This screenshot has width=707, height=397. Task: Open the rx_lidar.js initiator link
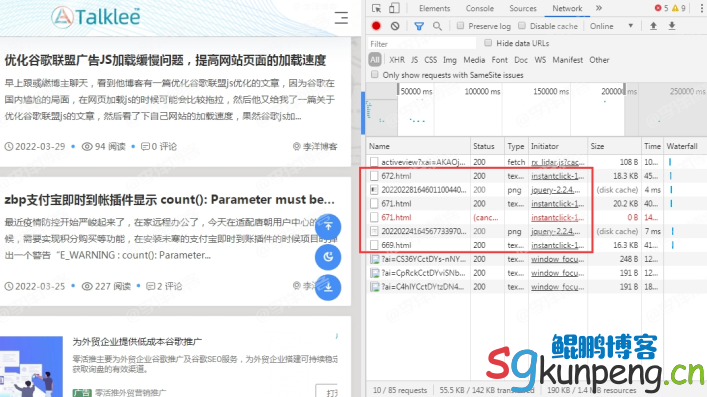[558, 162]
